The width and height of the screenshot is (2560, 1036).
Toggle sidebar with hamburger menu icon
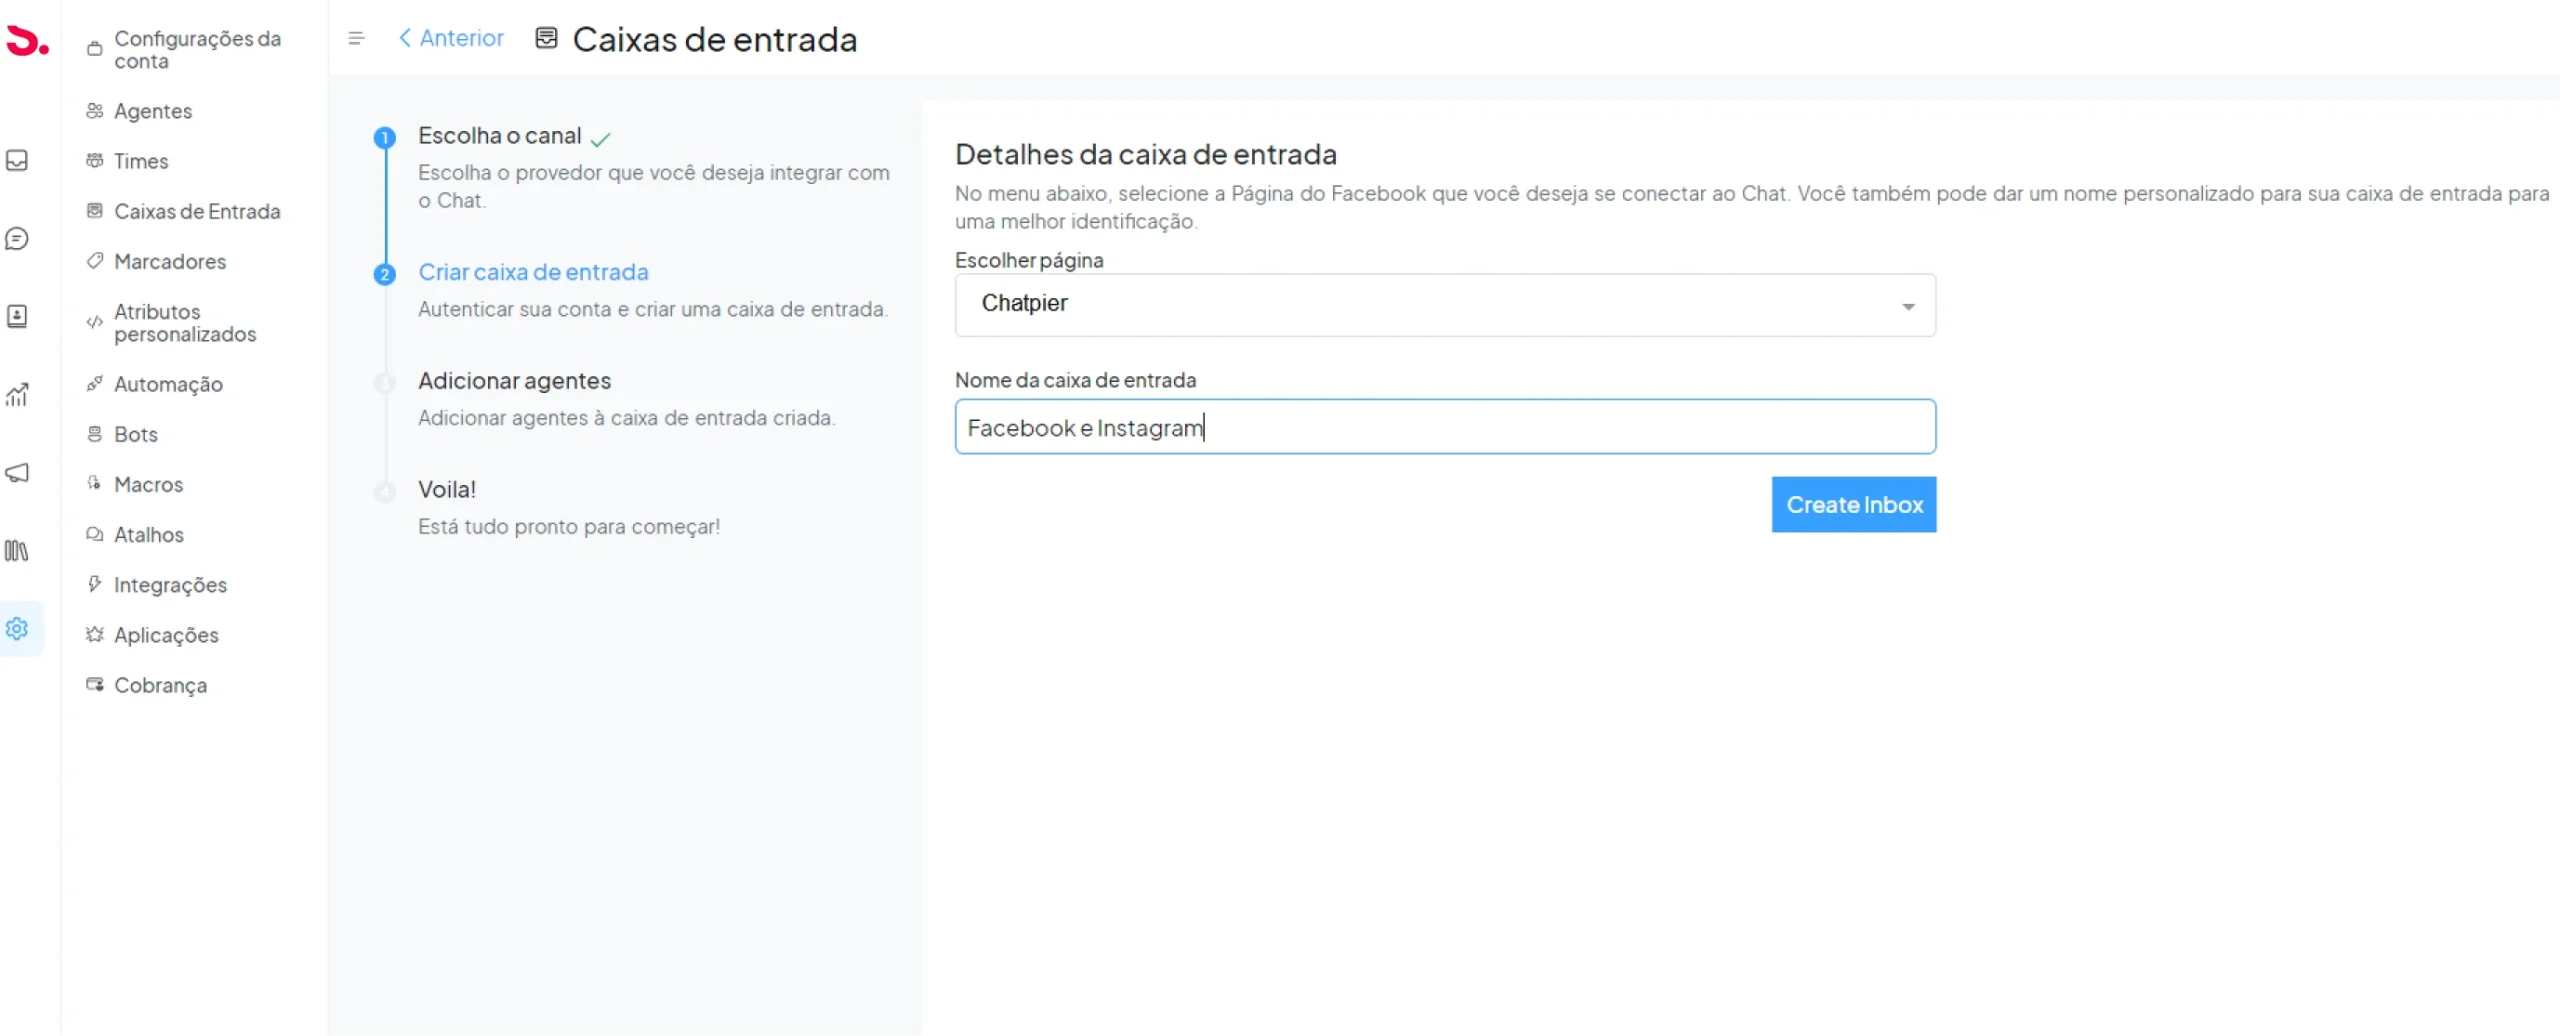pyautogui.click(x=356, y=39)
